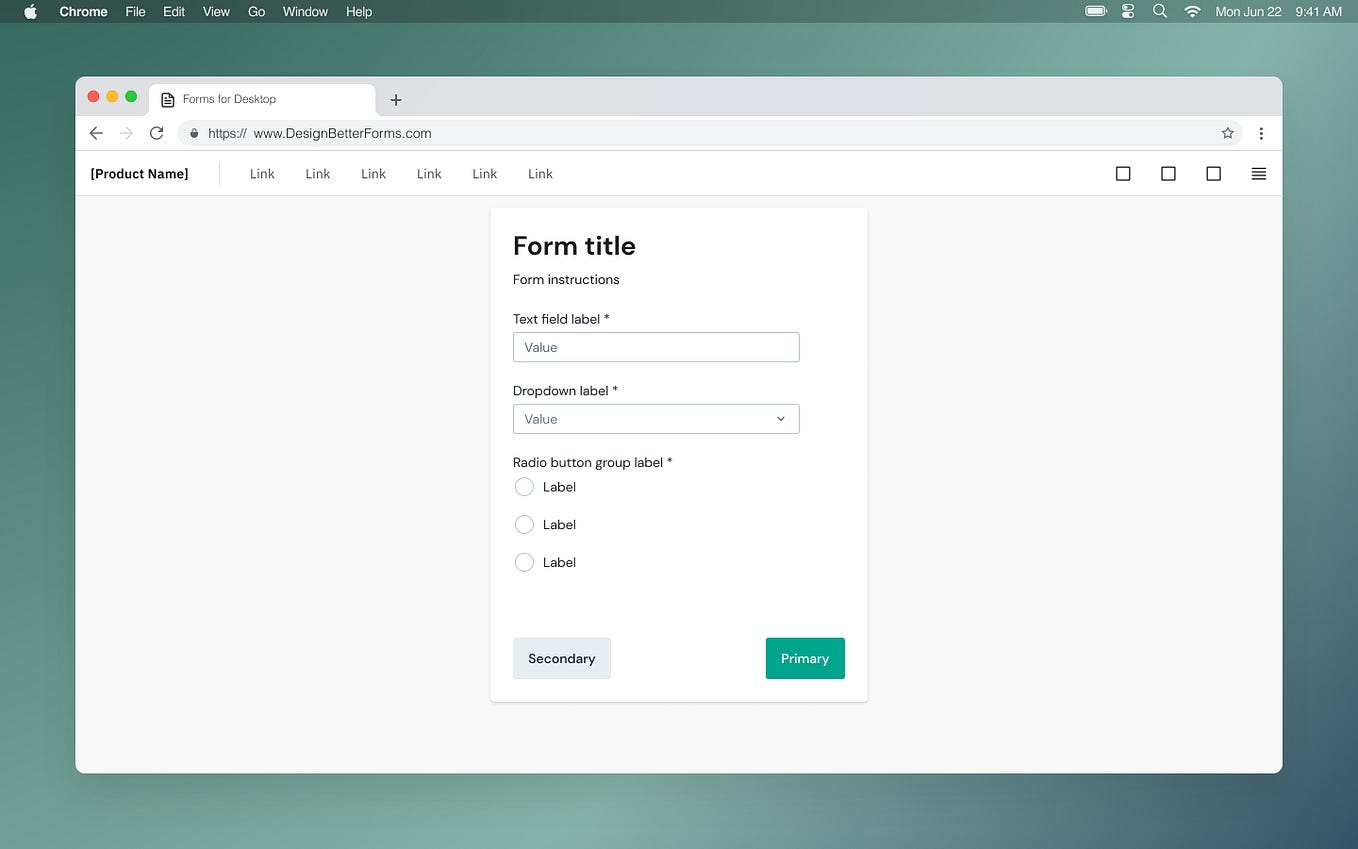
Task: Reload the current page
Action: 156,132
